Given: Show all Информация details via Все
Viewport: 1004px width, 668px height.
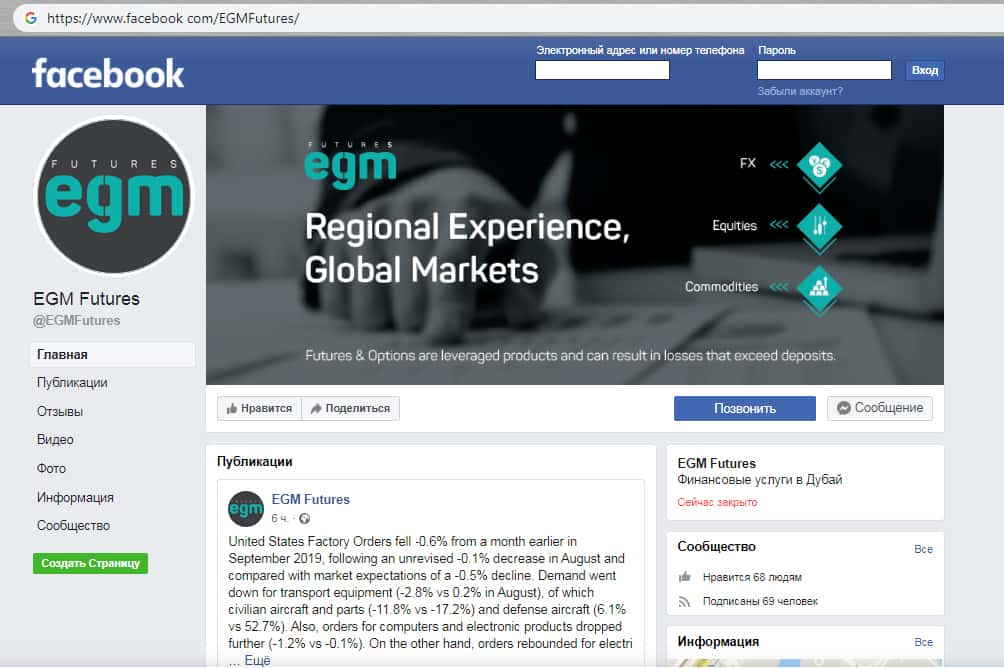Looking at the screenshot, I should [x=923, y=642].
